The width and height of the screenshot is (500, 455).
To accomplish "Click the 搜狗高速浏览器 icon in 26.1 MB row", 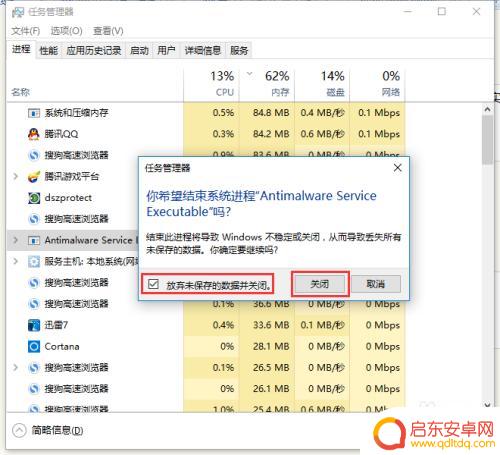I will [34, 389].
